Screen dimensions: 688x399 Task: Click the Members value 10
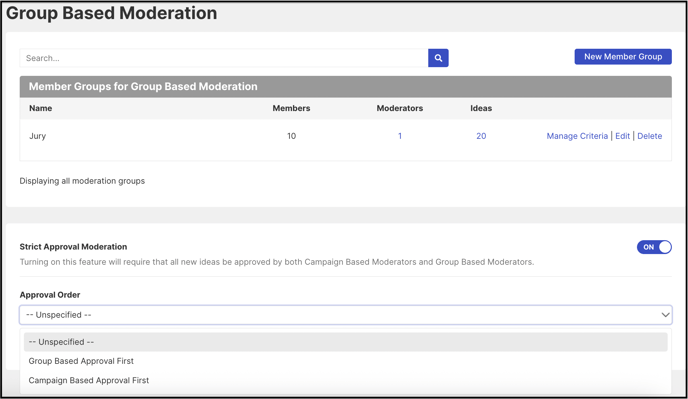[291, 136]
